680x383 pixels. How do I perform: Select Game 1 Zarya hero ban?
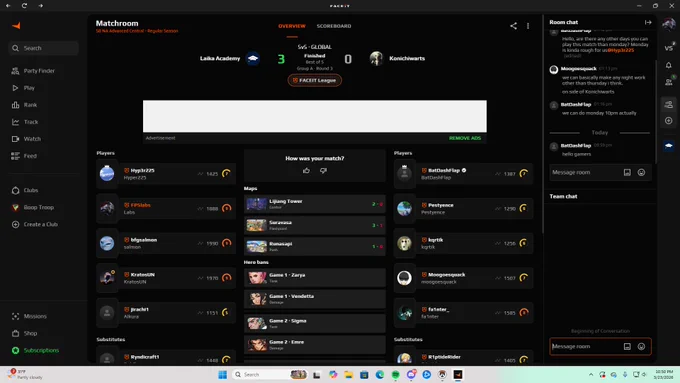(315, 278)
